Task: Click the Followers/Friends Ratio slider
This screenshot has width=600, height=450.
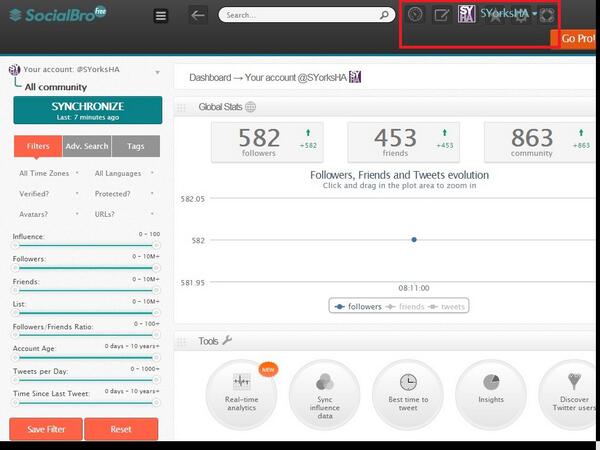Action: 86,335
